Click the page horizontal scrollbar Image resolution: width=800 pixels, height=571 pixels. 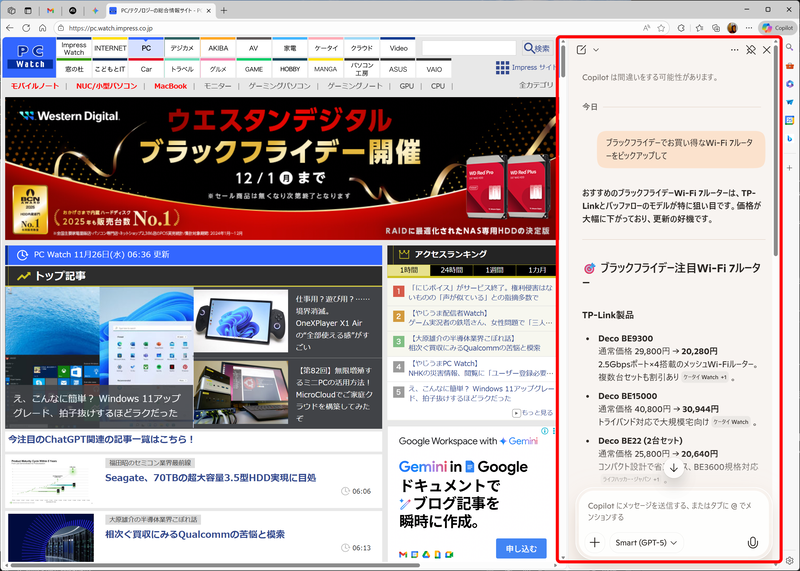coord(214,565)
